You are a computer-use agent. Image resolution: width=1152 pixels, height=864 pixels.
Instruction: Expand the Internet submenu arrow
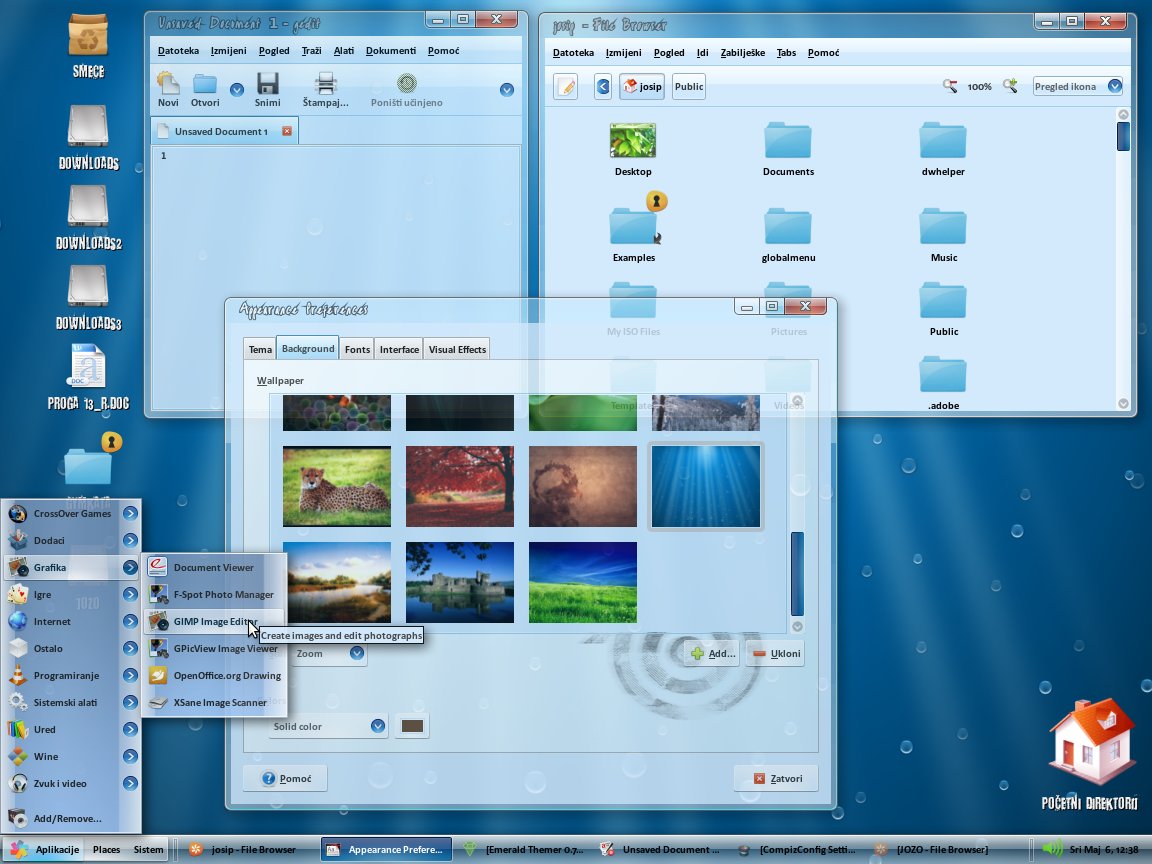(x=130, y=622)
